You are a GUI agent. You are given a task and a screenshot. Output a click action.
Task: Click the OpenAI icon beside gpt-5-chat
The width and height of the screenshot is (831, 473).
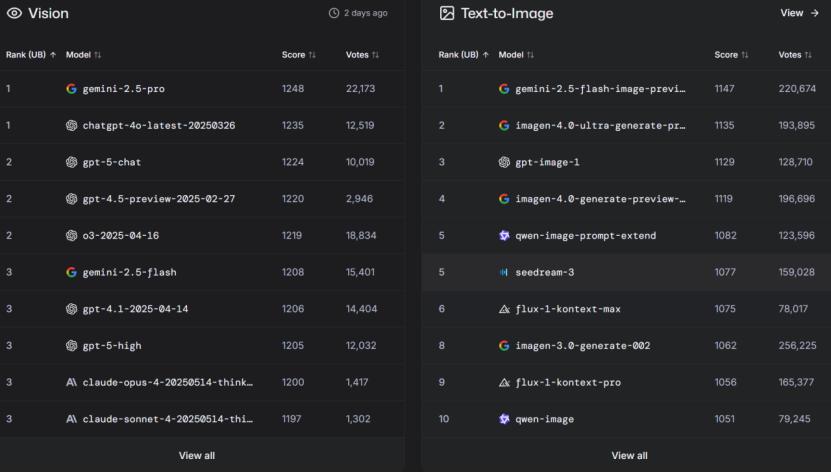coord(71,162)
